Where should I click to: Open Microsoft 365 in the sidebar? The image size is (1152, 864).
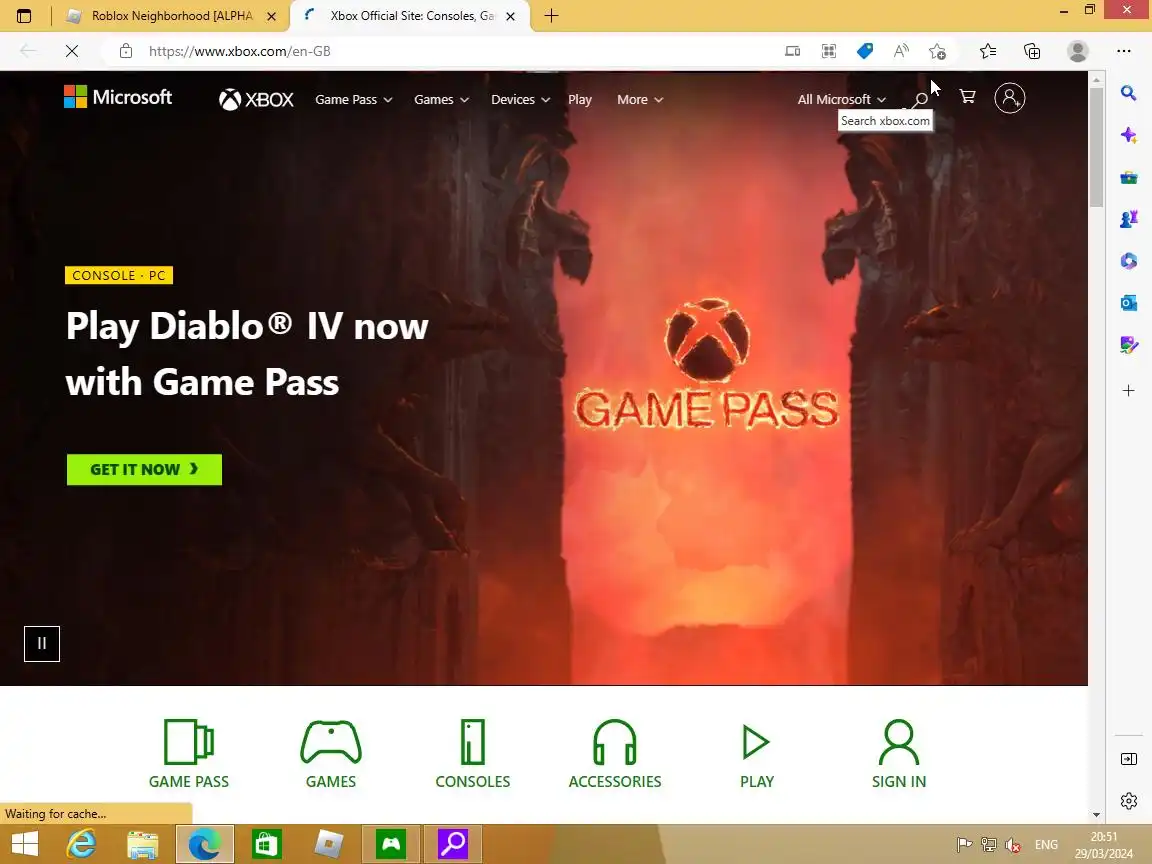click(x=1128, y=261)
